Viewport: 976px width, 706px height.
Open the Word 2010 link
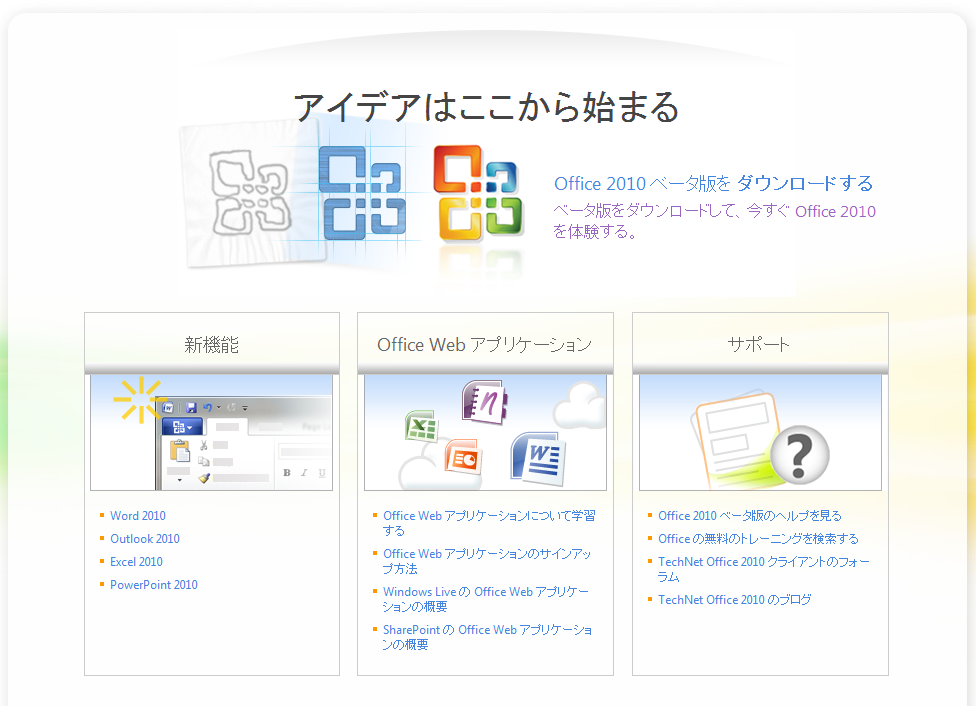(x=138, y=515)
